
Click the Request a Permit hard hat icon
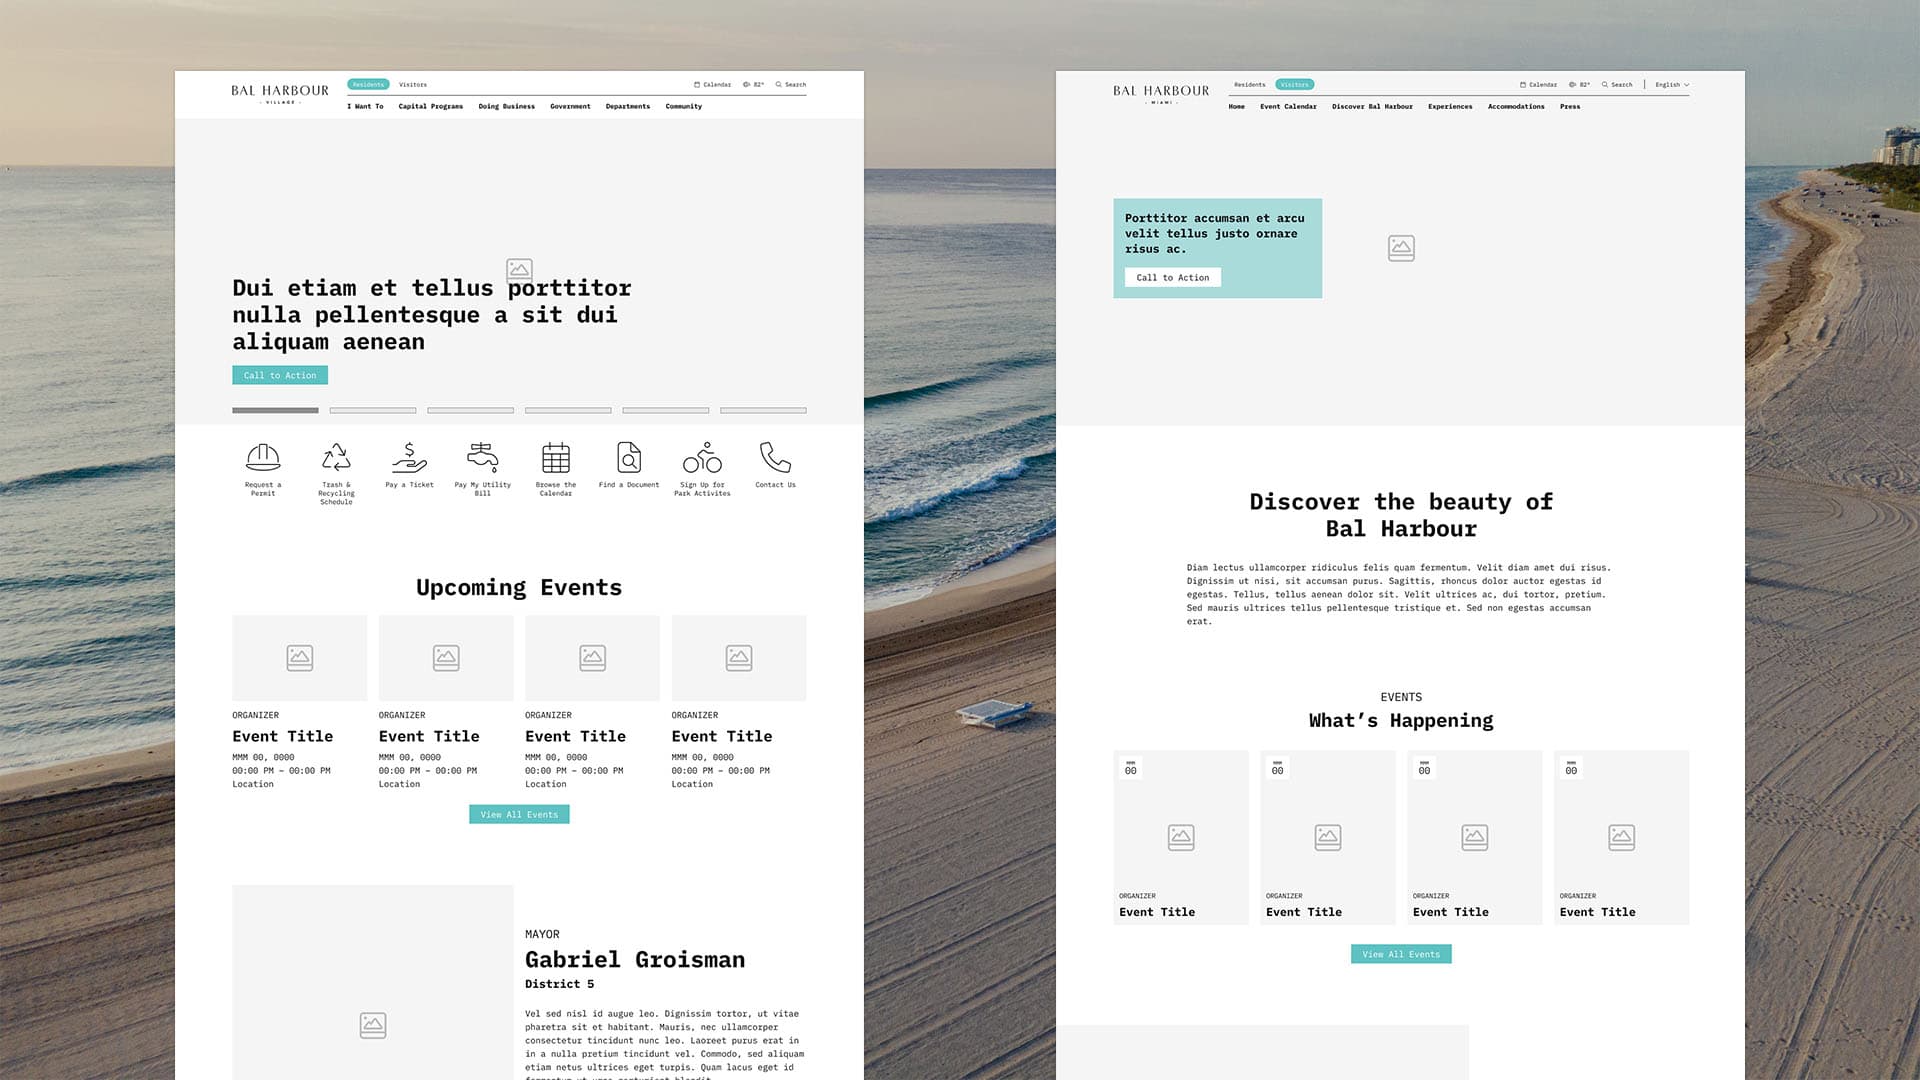click(263, 458)
